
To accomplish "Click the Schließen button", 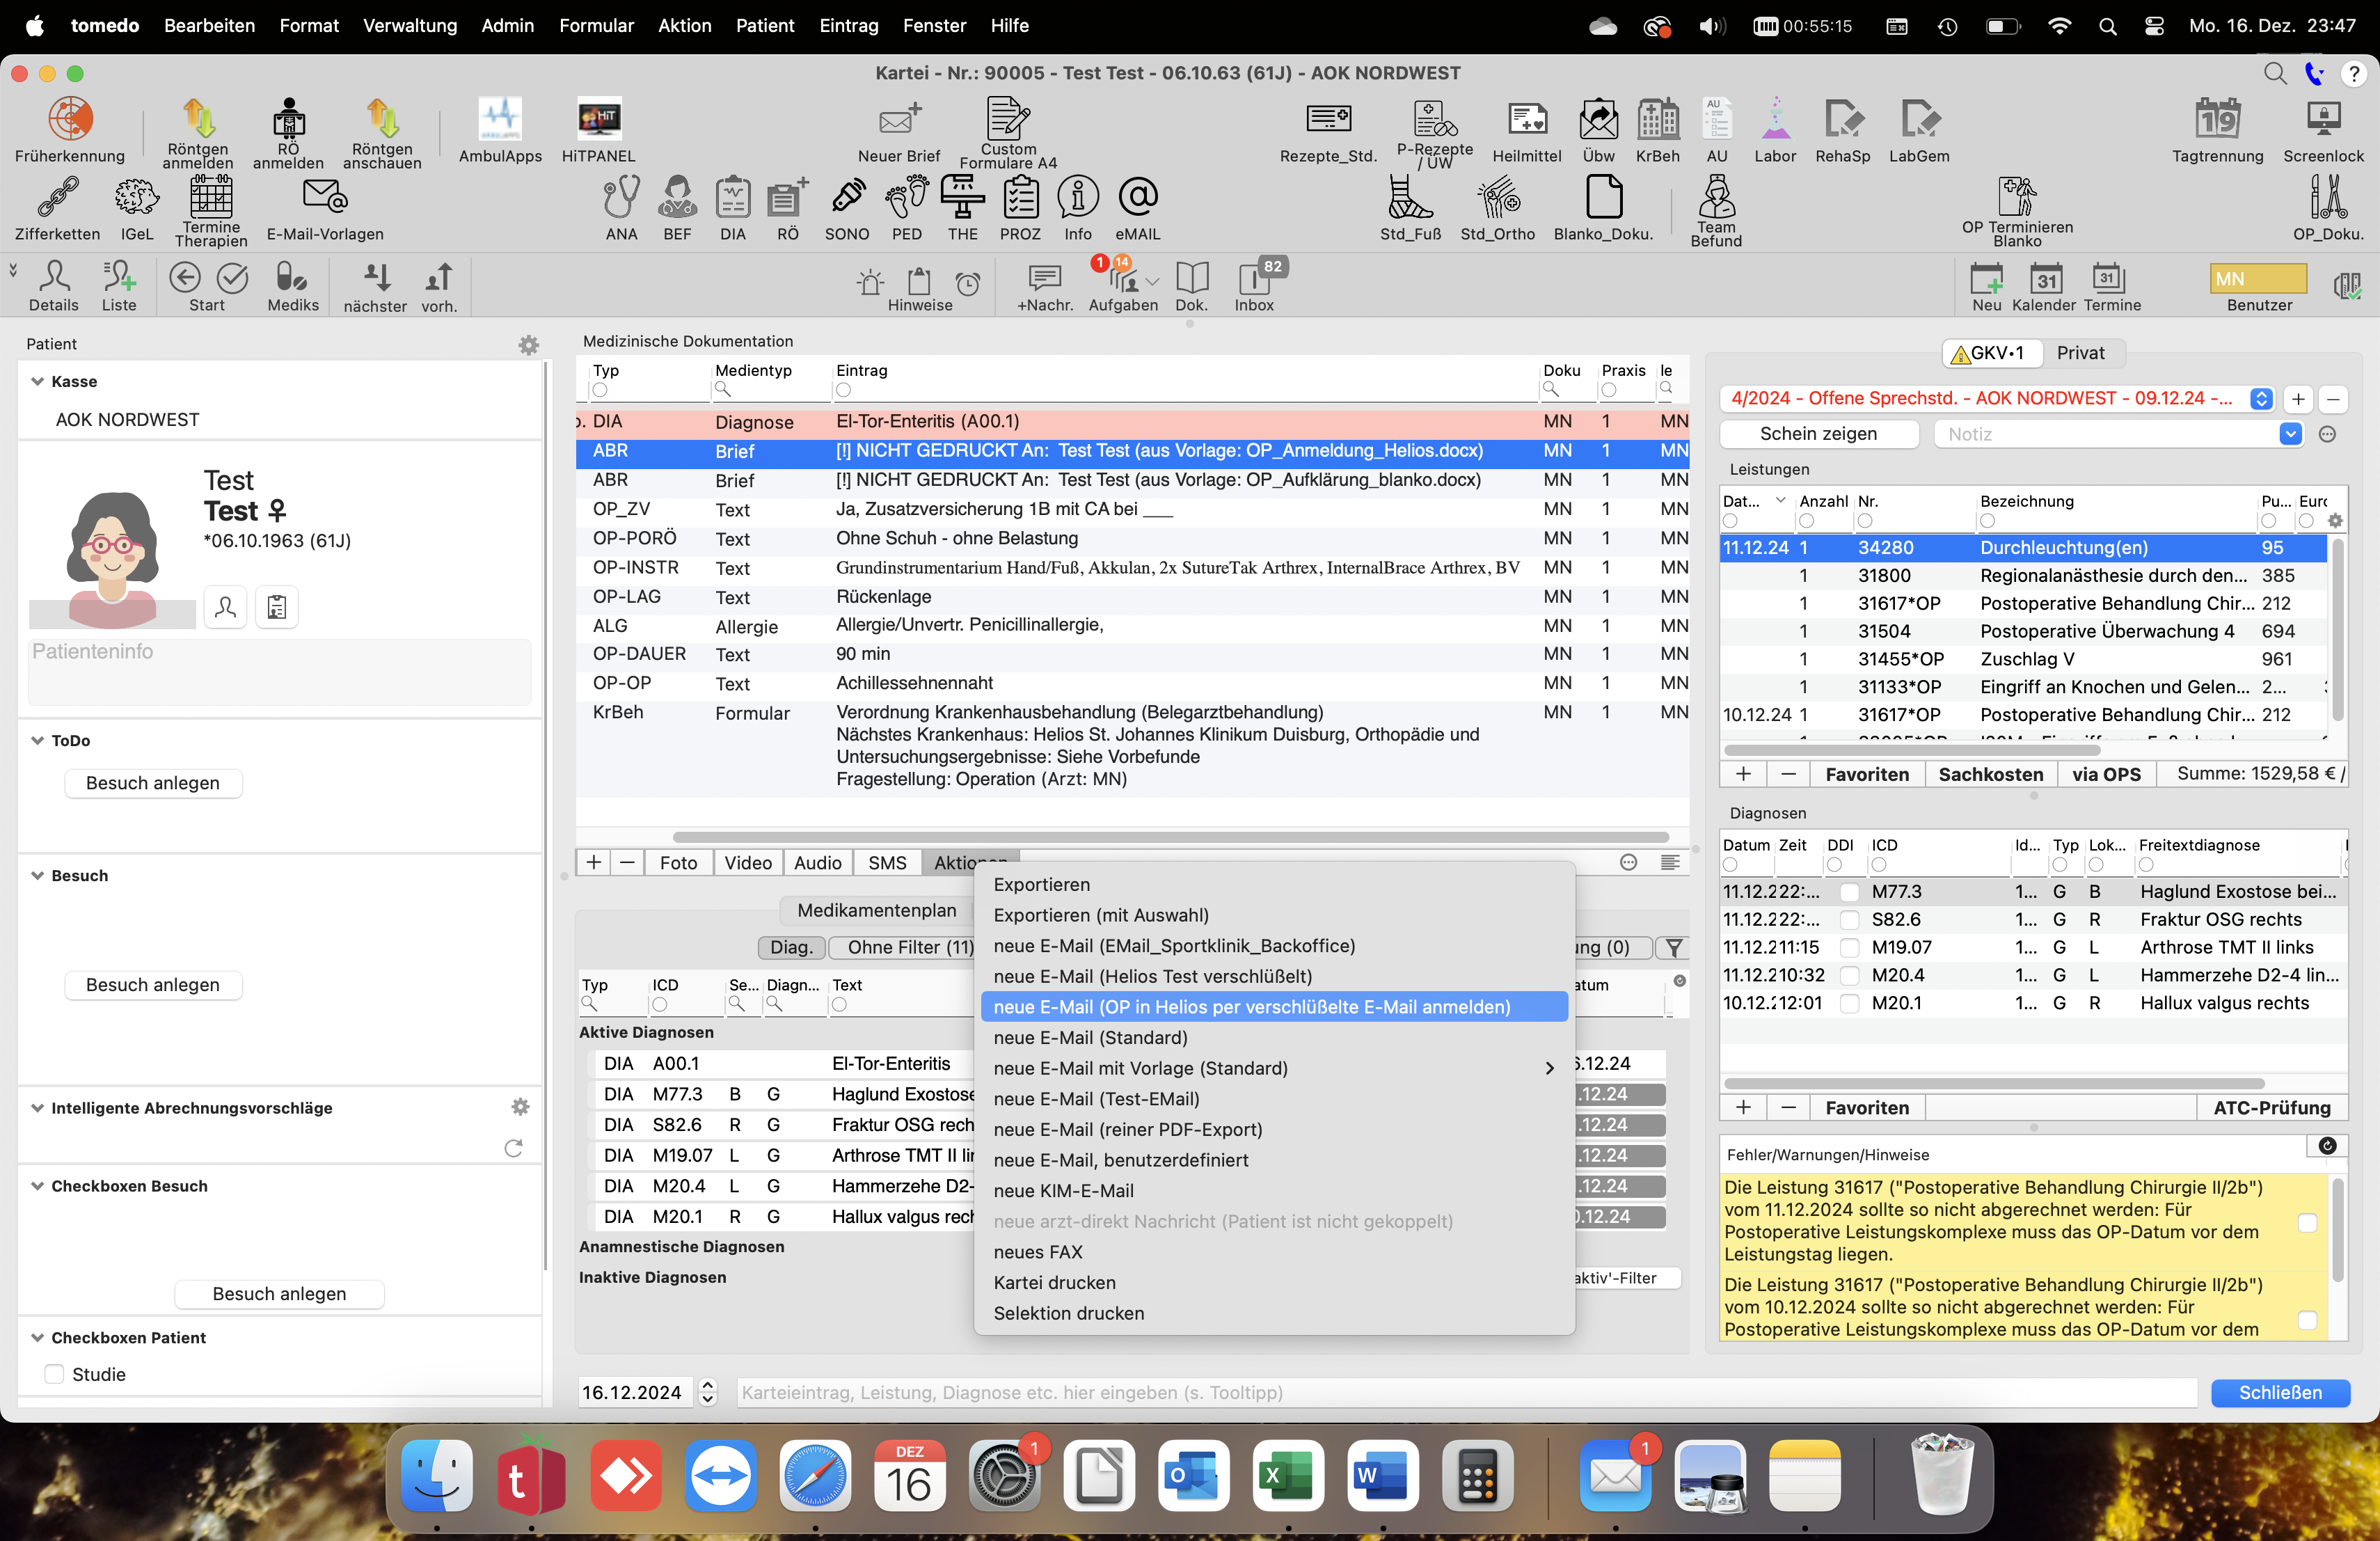I will pos(2280,1392).
